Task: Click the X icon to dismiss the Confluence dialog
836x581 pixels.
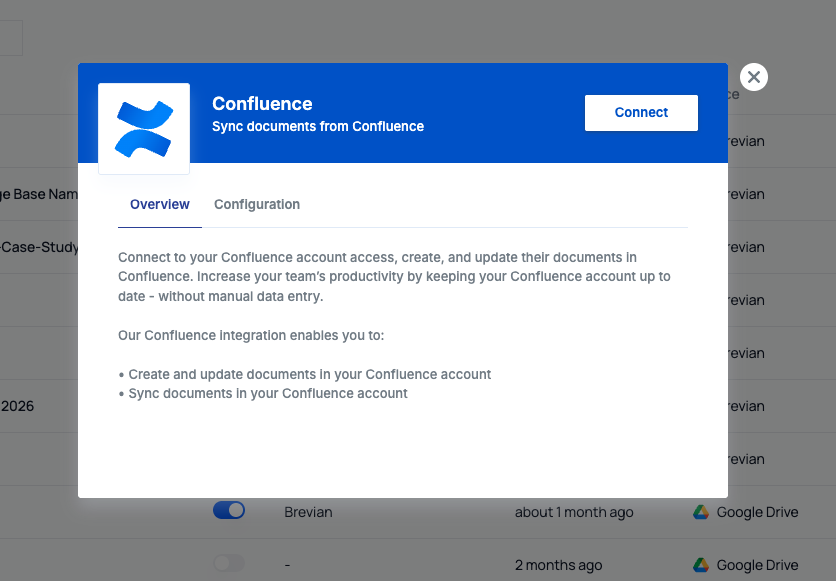Action: click(x=753, y=77)
